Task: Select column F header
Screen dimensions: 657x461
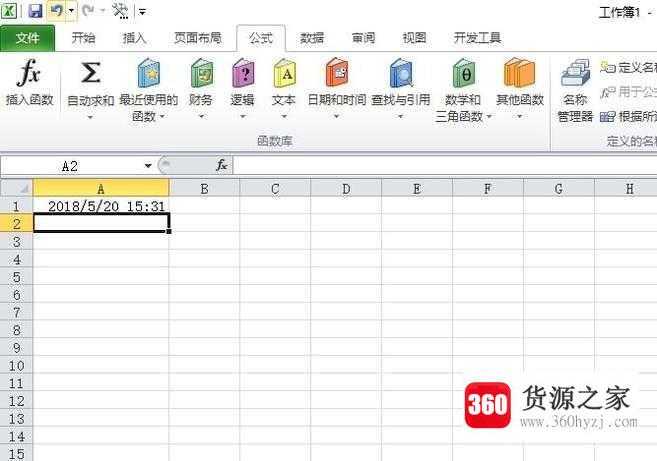Action: (488, 189)
